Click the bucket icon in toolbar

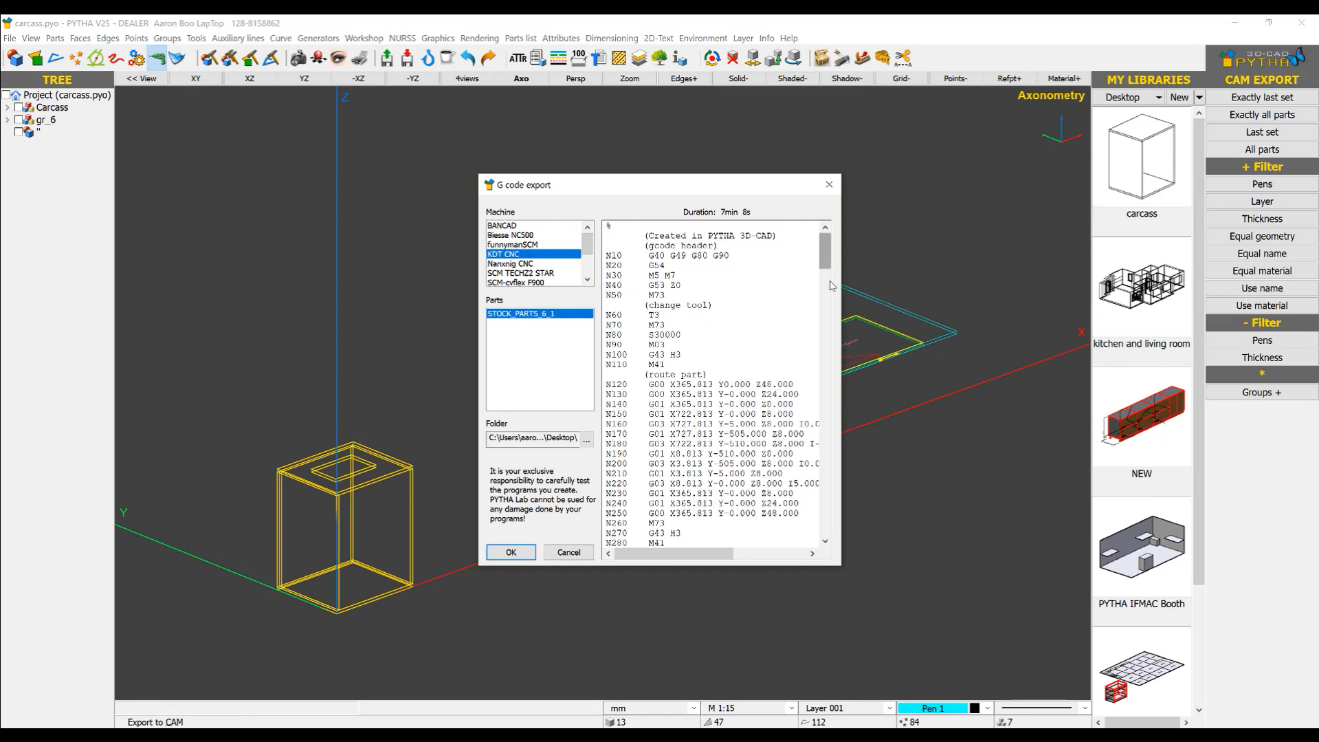[x=448, y=58]
